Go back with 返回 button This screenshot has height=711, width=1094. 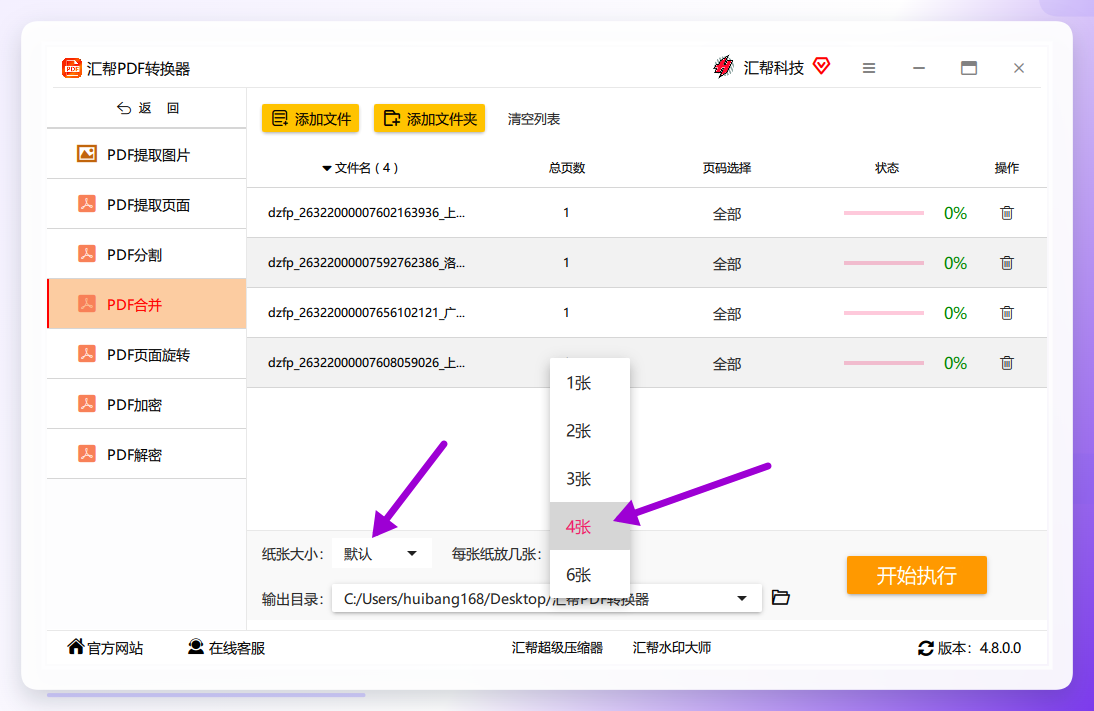148,108
